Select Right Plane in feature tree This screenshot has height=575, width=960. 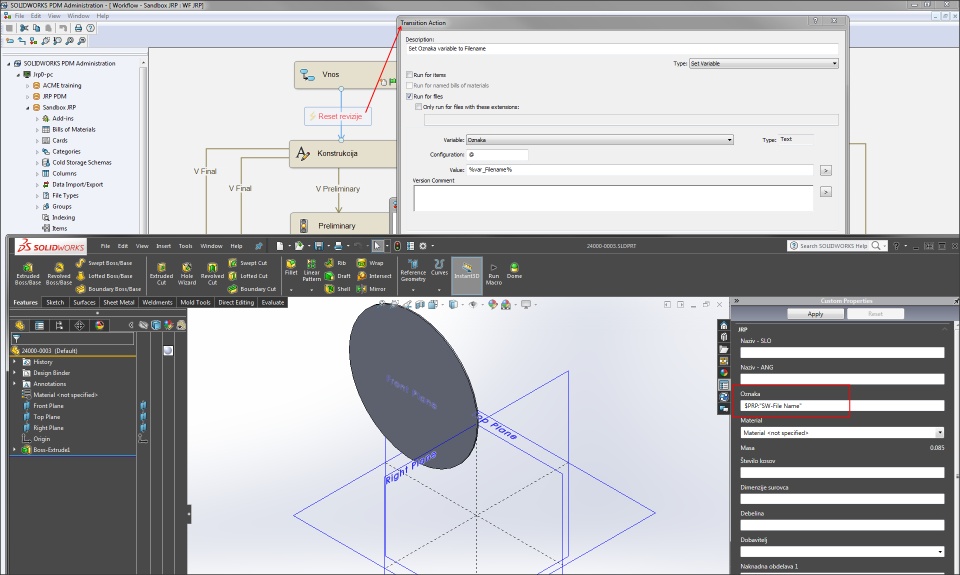pyautogui.click(x=48, y=427)
